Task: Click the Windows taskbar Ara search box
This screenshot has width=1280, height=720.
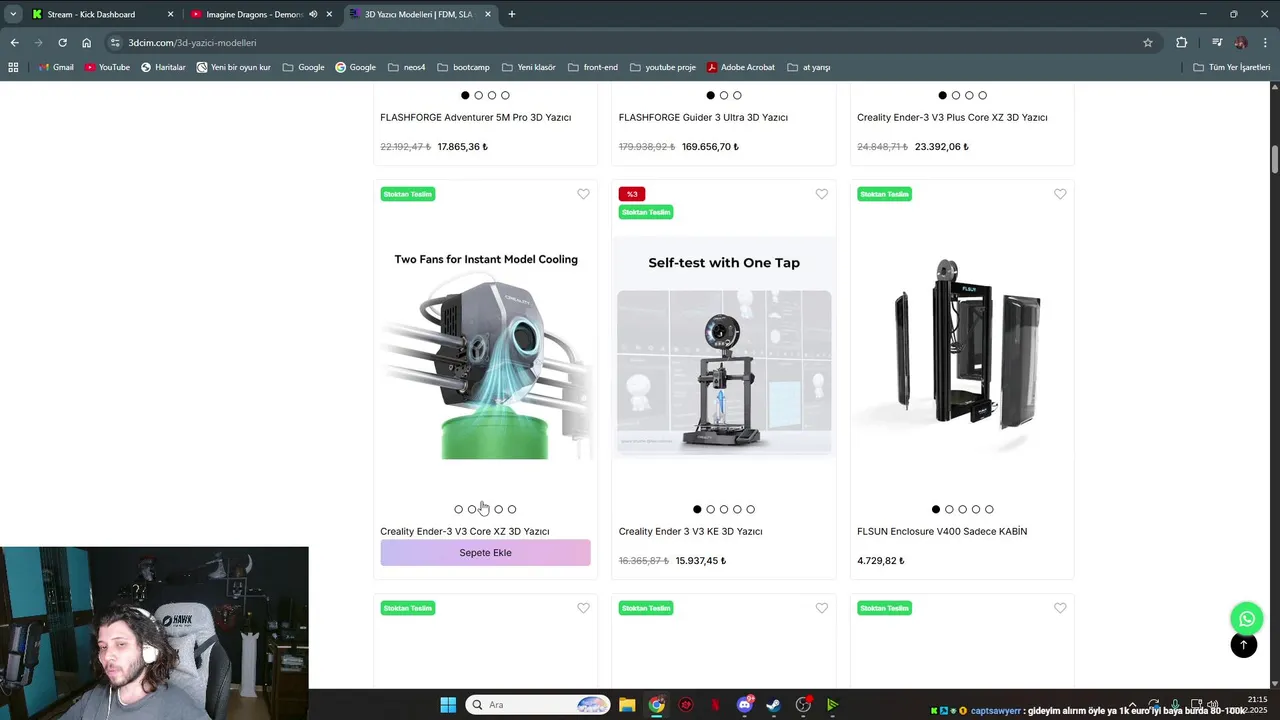Action: coord(538,705)
